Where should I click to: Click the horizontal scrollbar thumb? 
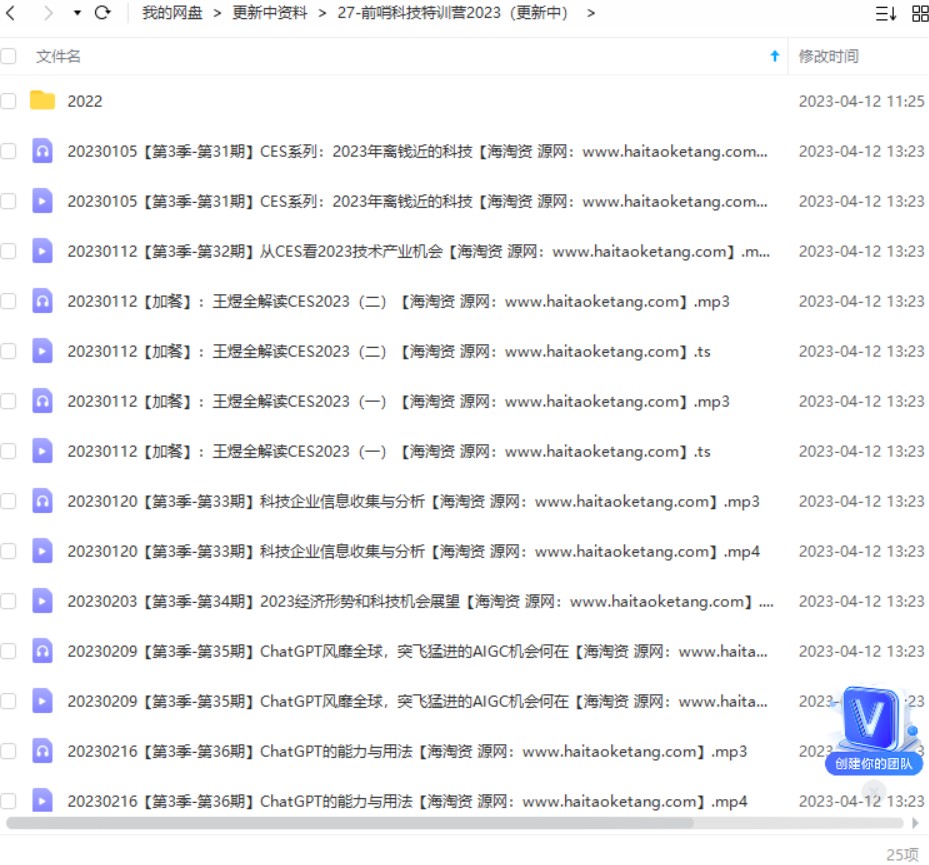tap(350, 823)
